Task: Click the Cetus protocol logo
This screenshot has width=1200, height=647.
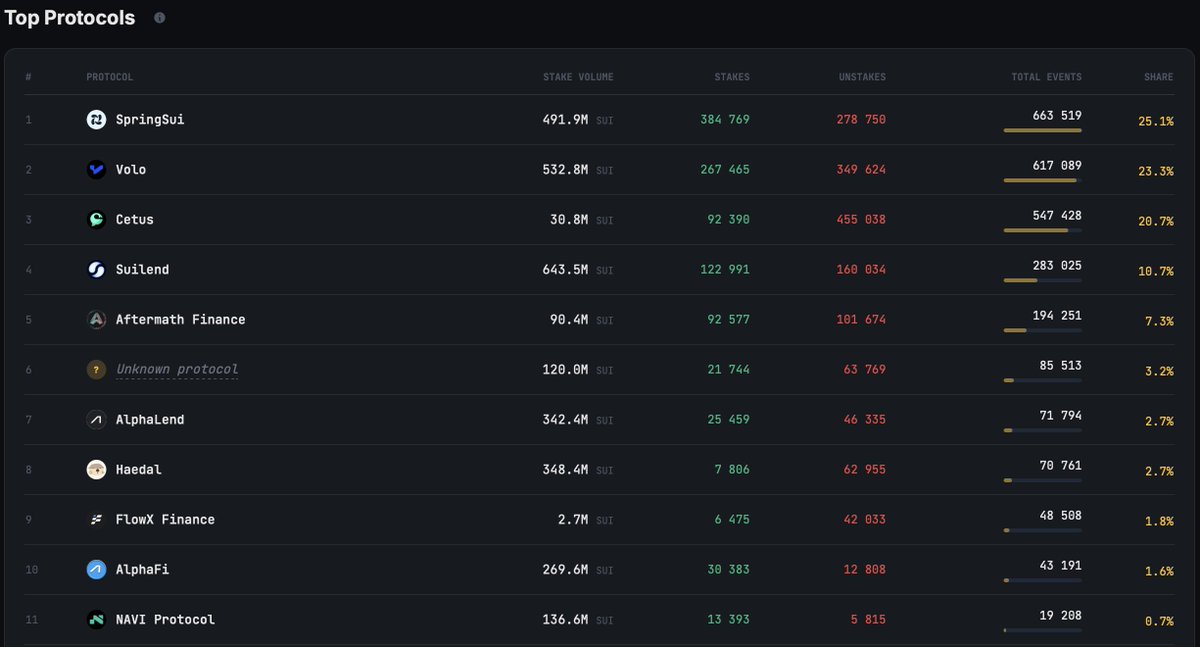Action: pyautogui.click(x=96, y=220)
